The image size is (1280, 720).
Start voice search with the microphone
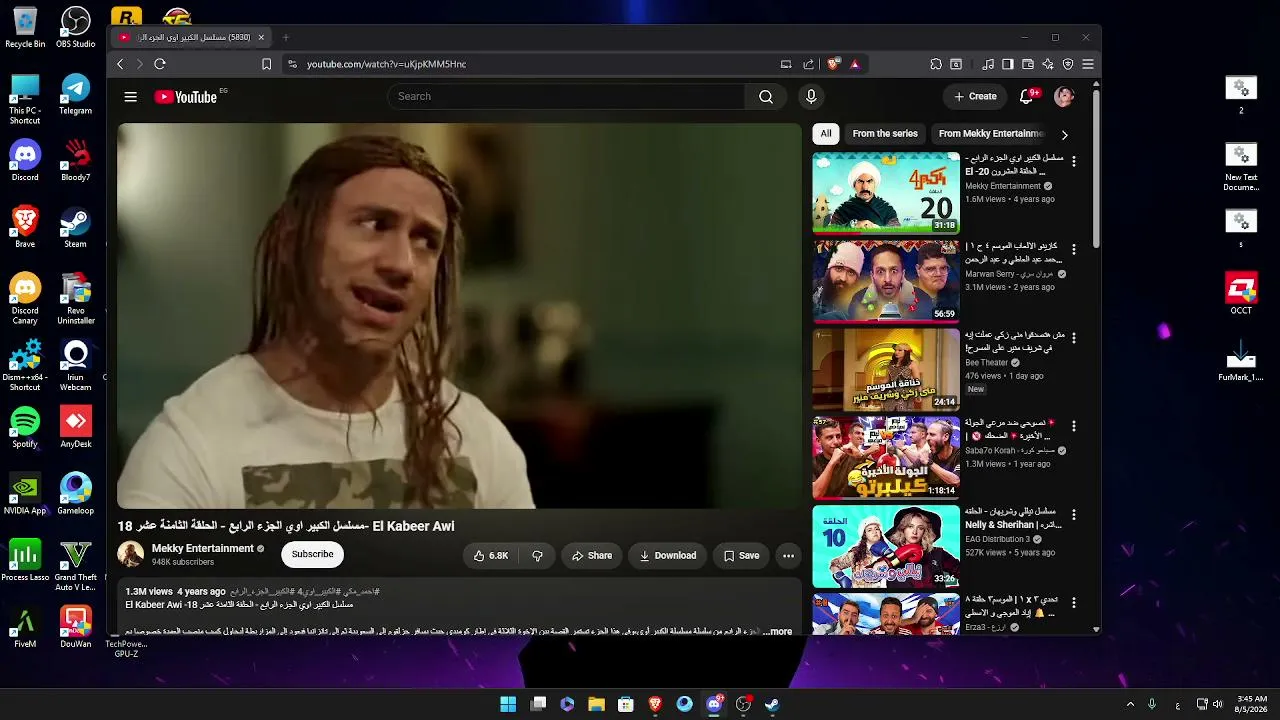[x=811, y=97]
